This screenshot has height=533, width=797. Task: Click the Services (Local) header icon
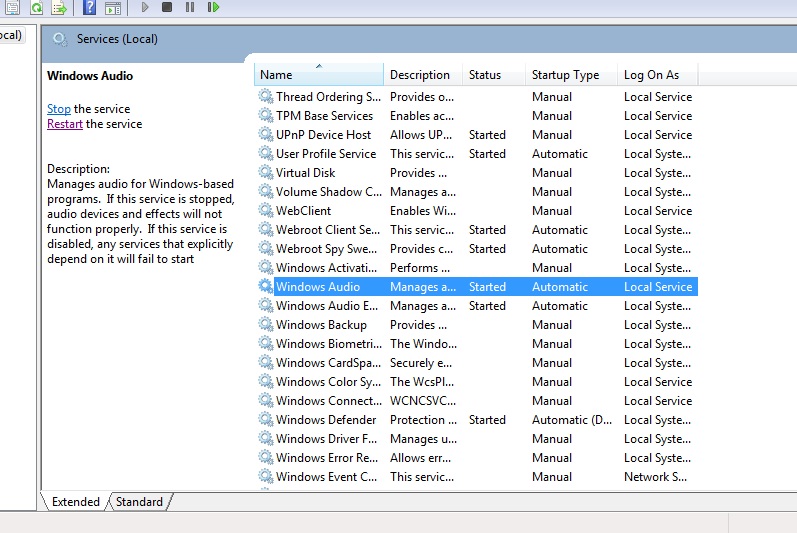[60, 39]
